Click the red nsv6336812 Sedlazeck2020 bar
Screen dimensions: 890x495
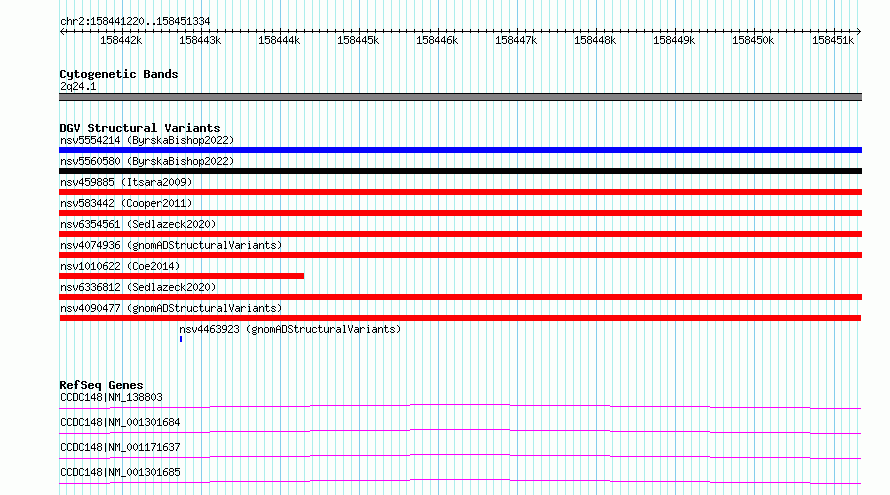tap(460, 297)
